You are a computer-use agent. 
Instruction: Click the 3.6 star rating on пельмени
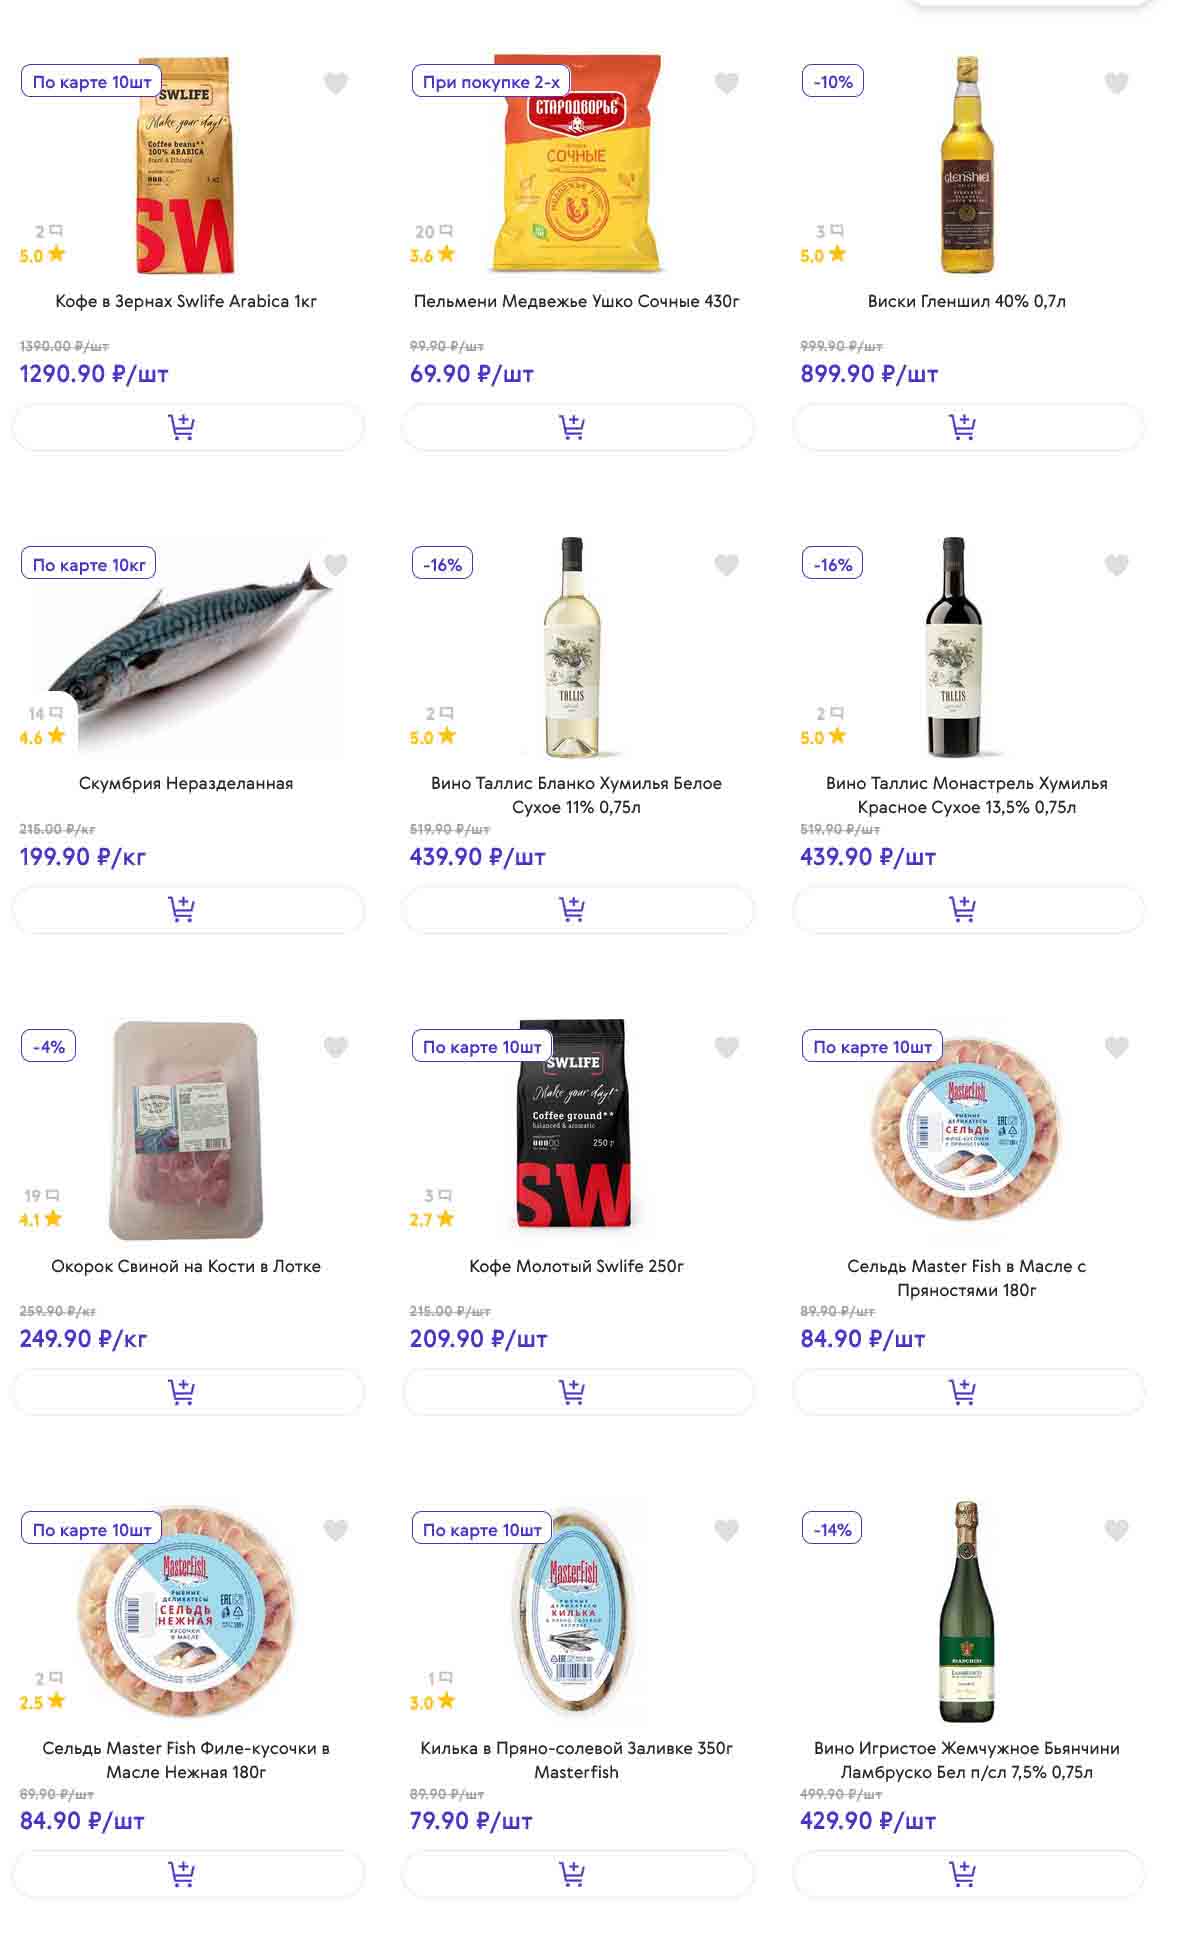432,255
